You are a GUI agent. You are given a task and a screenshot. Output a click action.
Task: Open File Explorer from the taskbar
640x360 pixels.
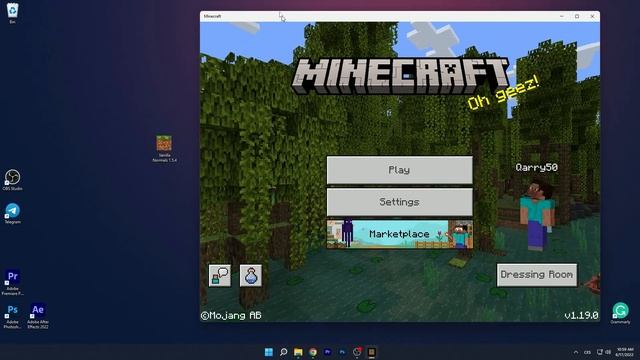pyautogui.click(x=298, y=352)
